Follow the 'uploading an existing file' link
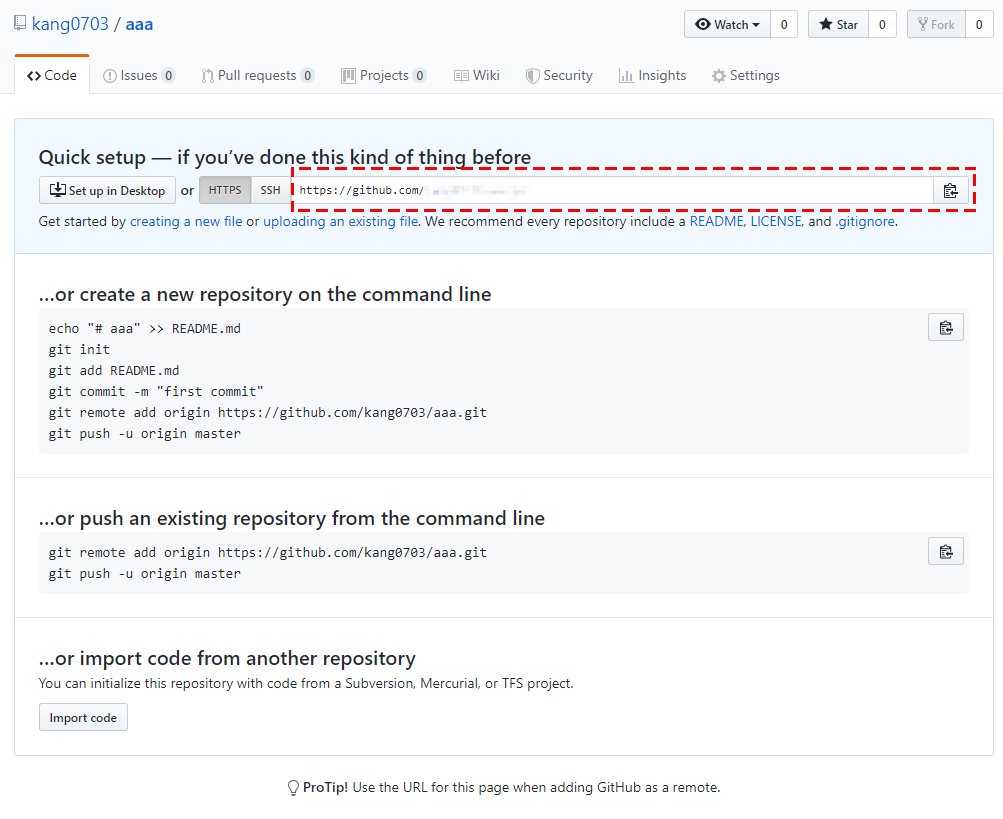Image resolution: width=1003 pixels, height=819 pixels. (x=340, y=221)
